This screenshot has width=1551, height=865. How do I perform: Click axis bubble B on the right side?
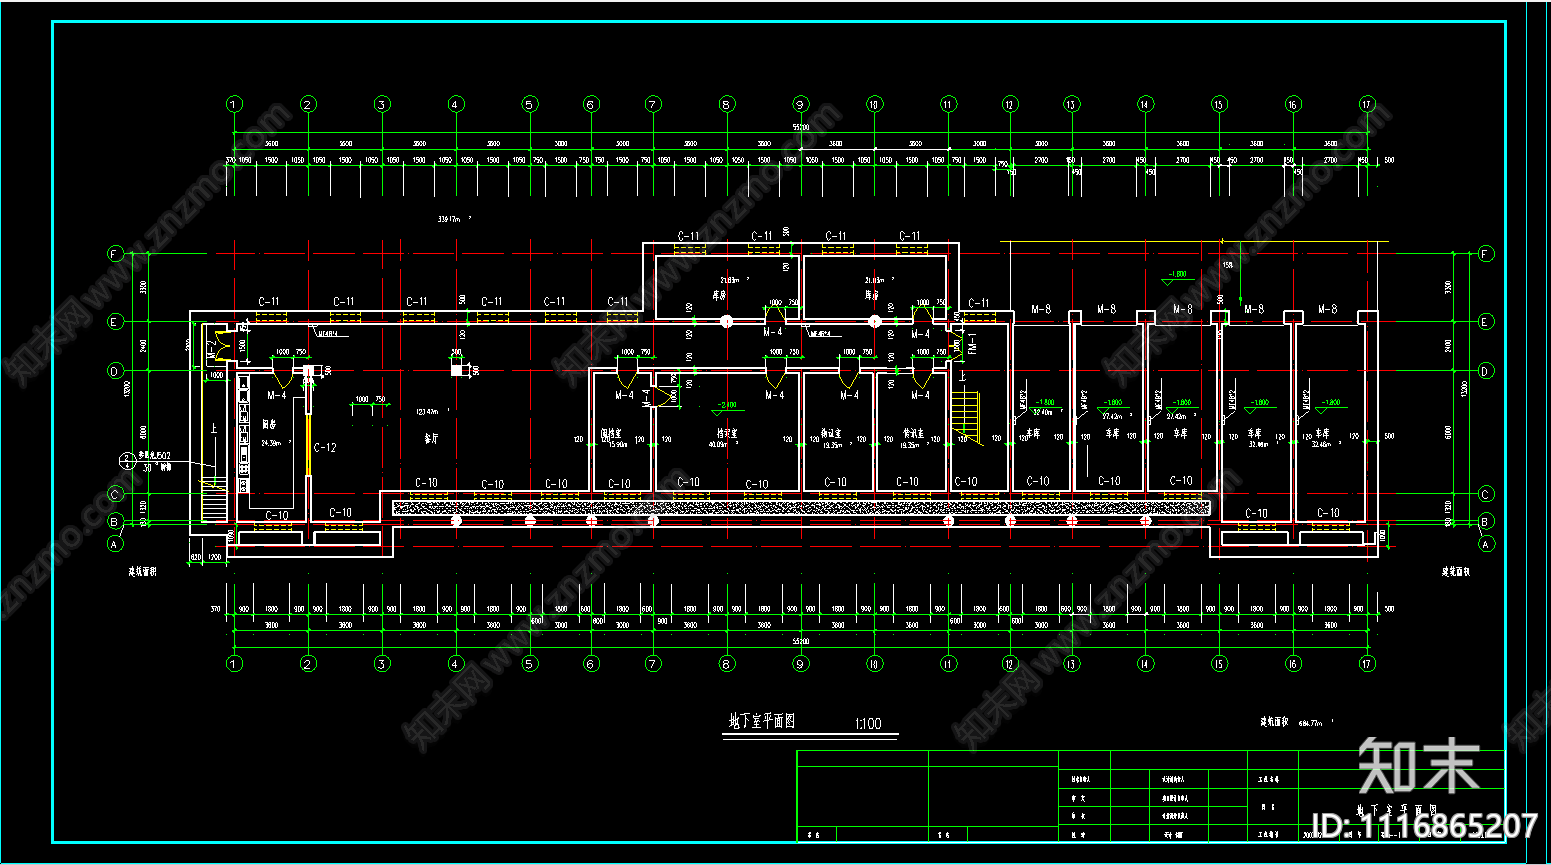point(1486,521)
